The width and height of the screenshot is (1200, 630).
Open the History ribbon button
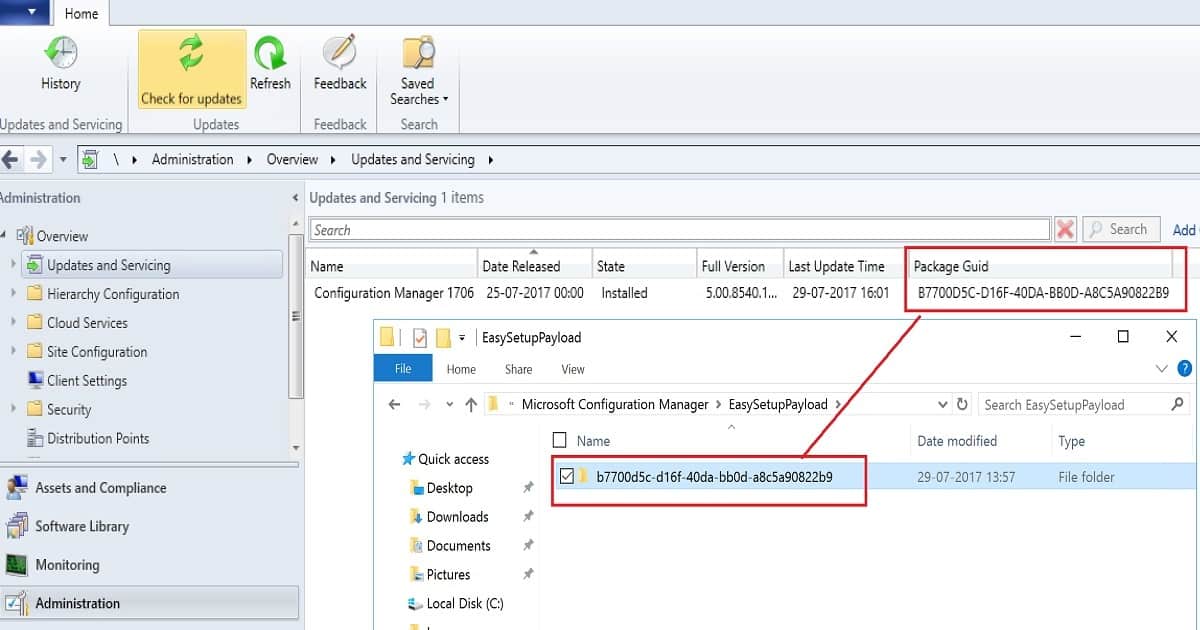(x=60, y=65)
